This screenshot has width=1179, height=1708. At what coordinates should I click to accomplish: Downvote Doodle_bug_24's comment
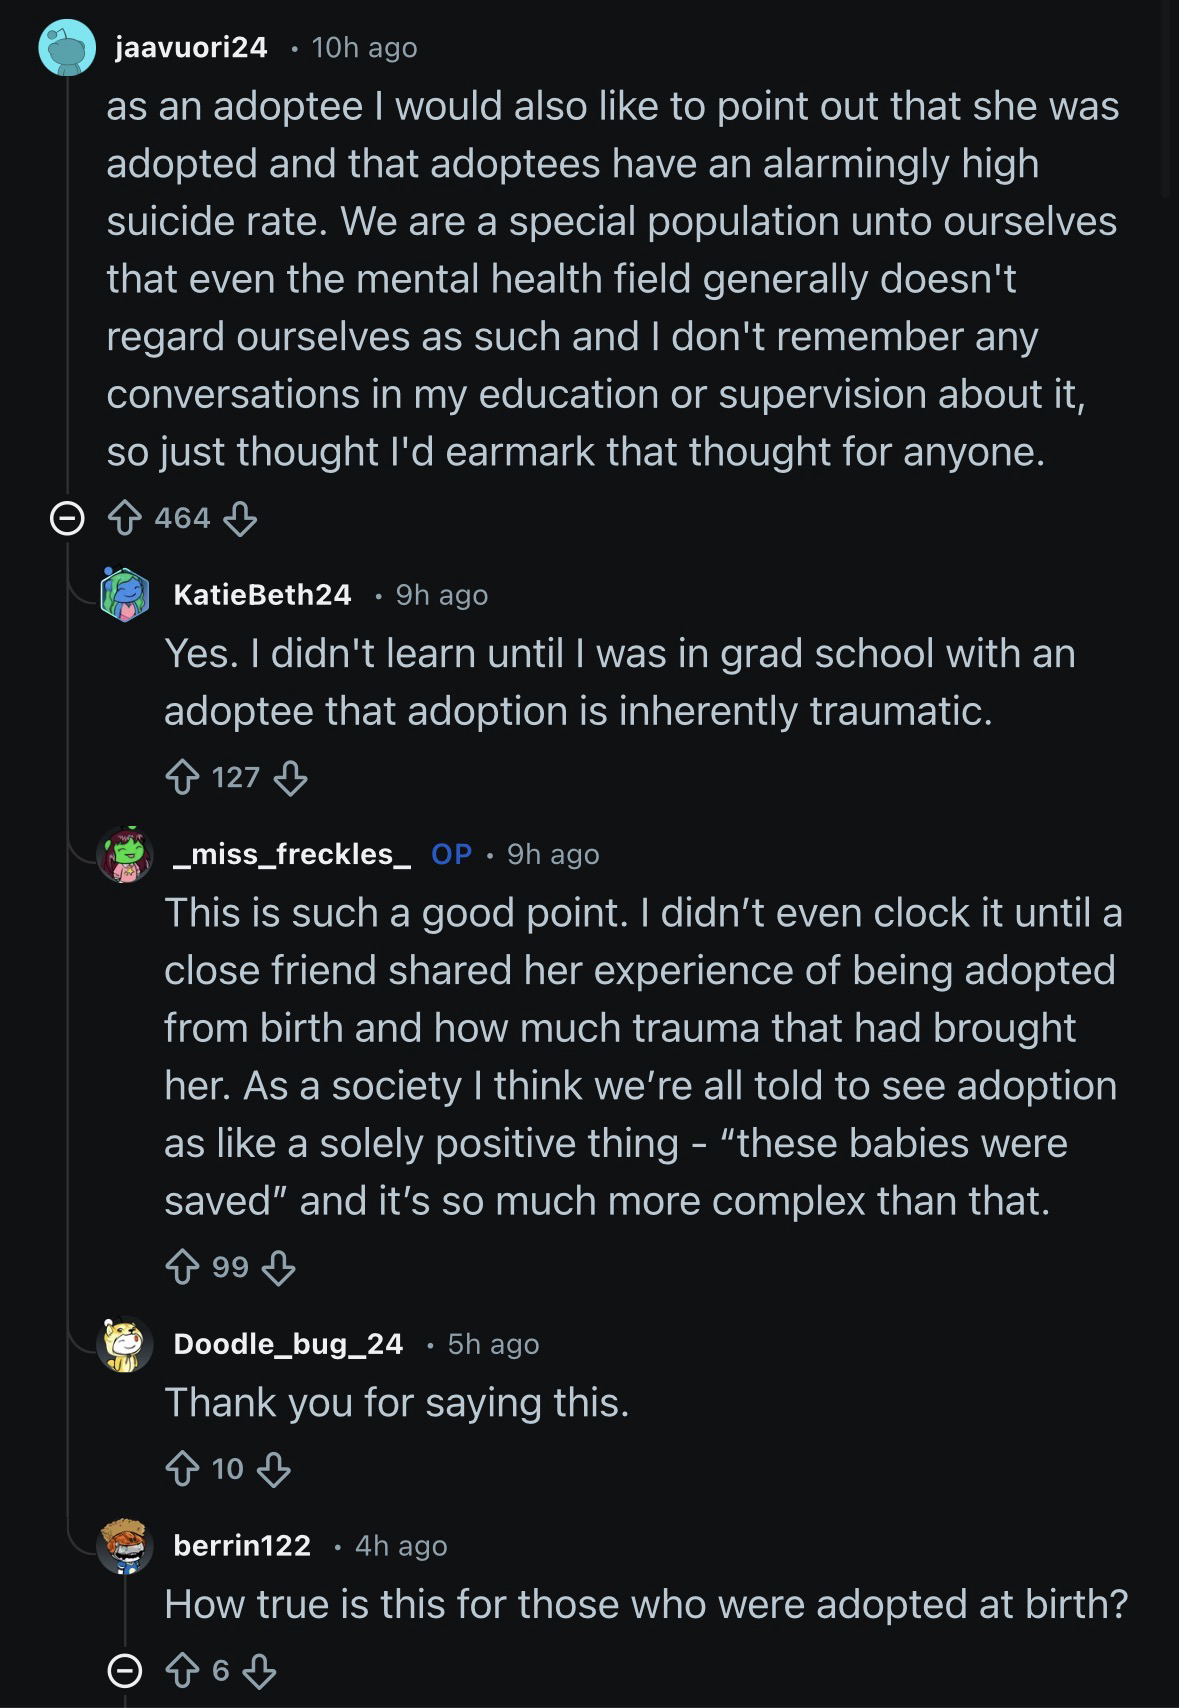tap(273, 1469)
